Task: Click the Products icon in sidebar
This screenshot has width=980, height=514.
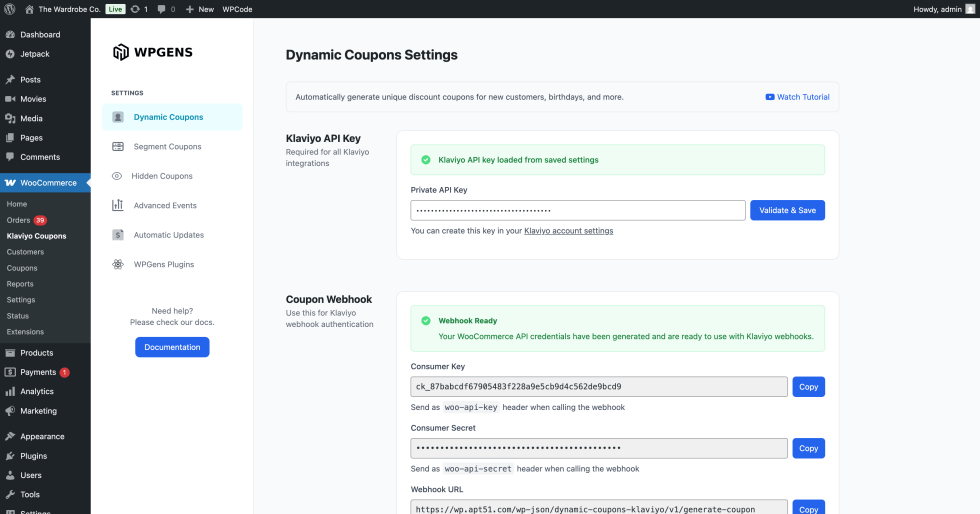Action: coord(10,353)
